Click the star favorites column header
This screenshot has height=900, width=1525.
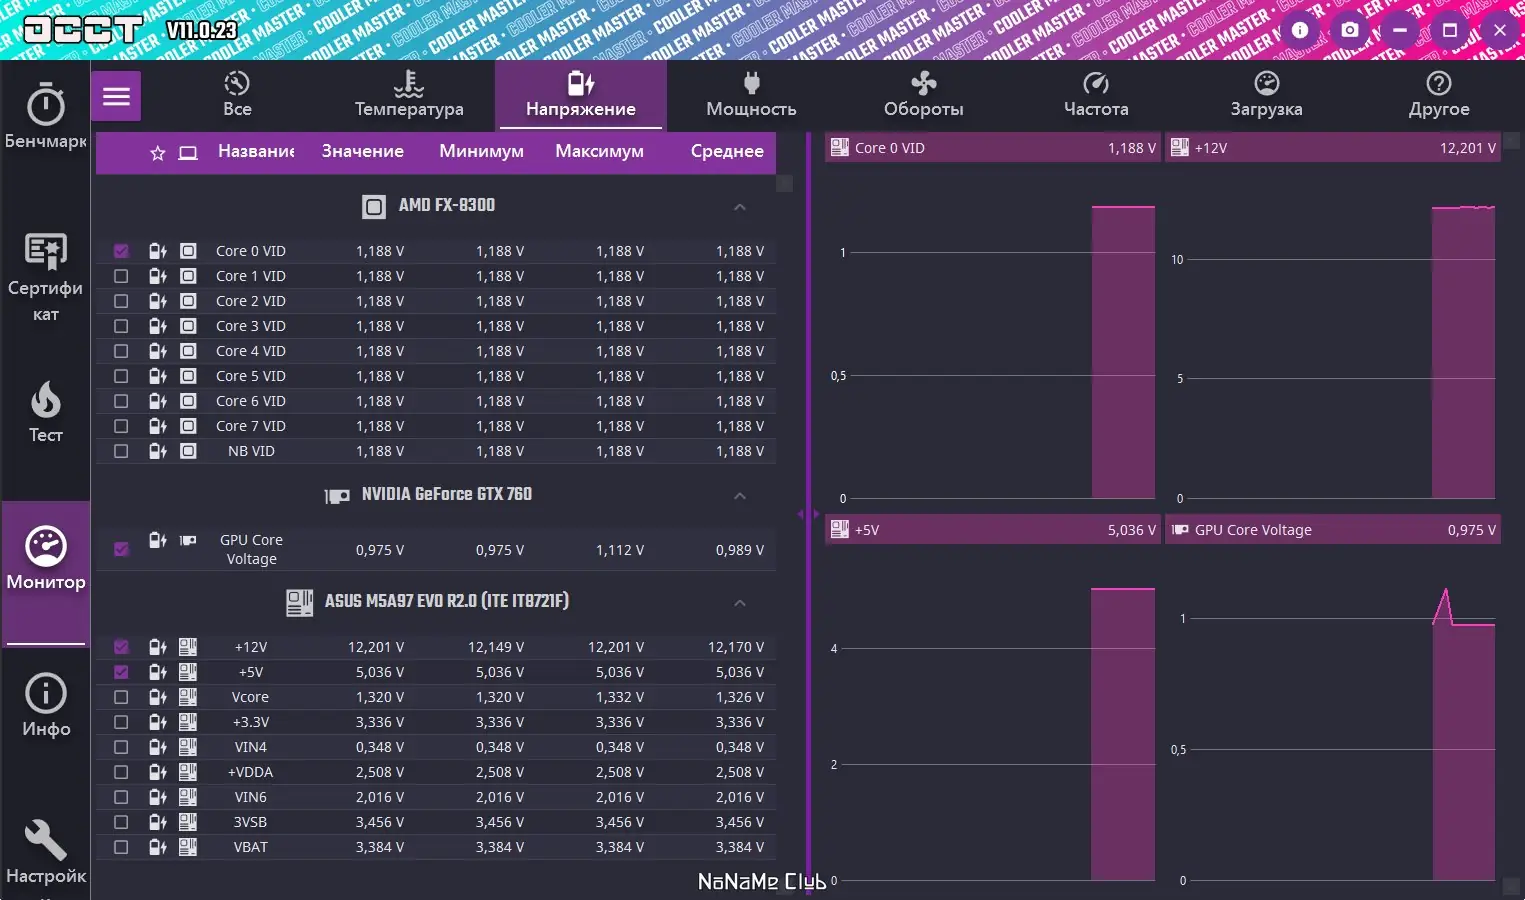157,153
